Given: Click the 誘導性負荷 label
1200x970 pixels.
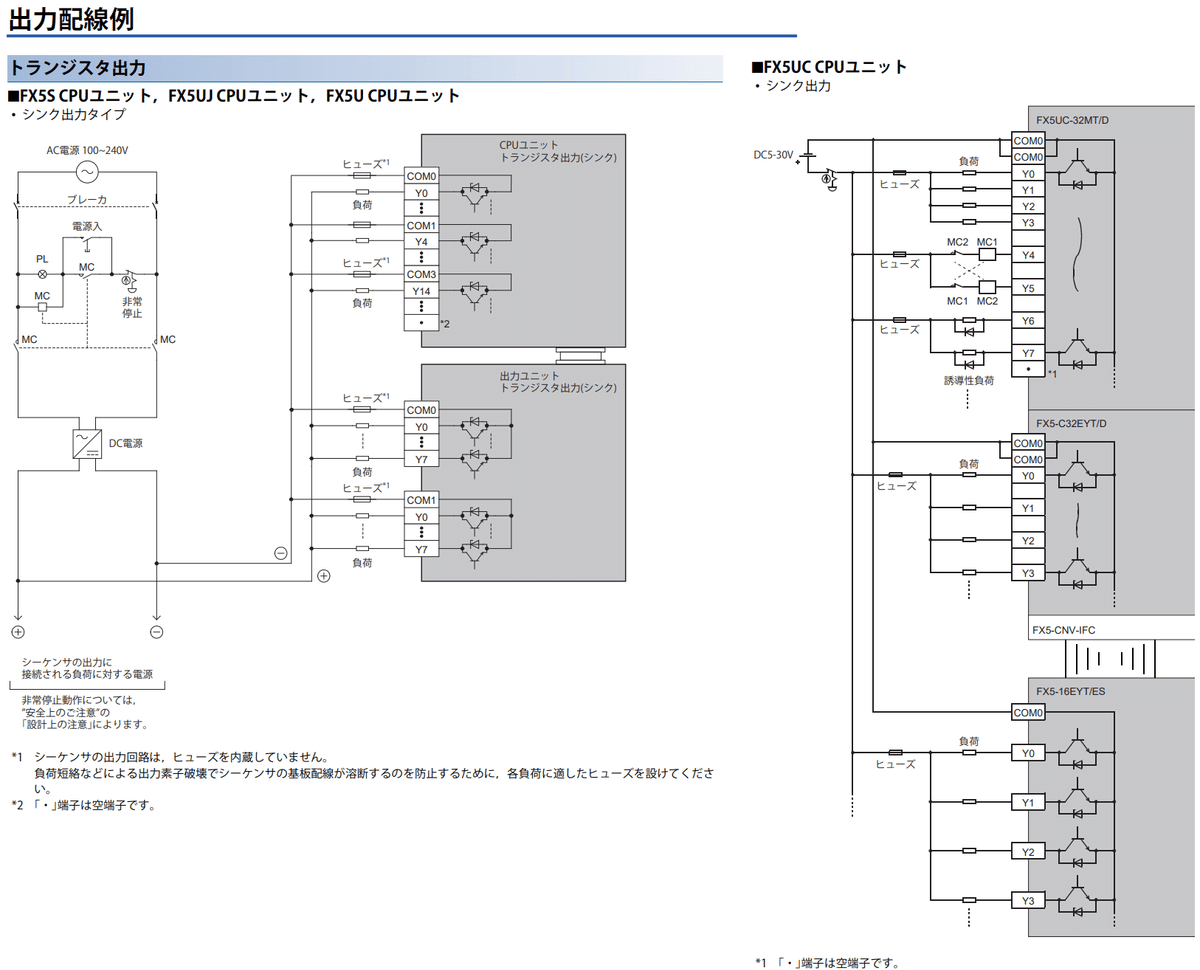Looking at the screenshot, I should click(969, 381).
